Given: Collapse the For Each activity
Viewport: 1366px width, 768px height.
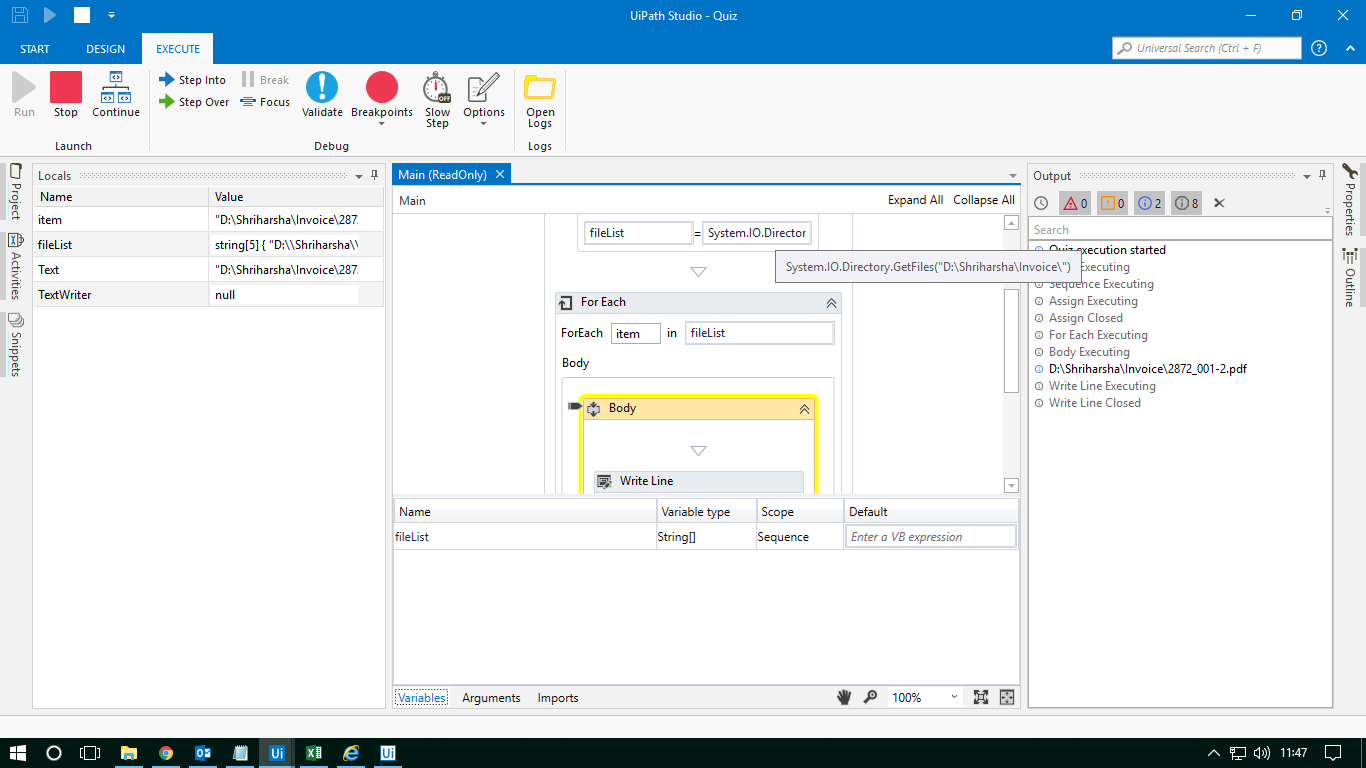Looking at the screenshot, I should [x=830, y=303].
